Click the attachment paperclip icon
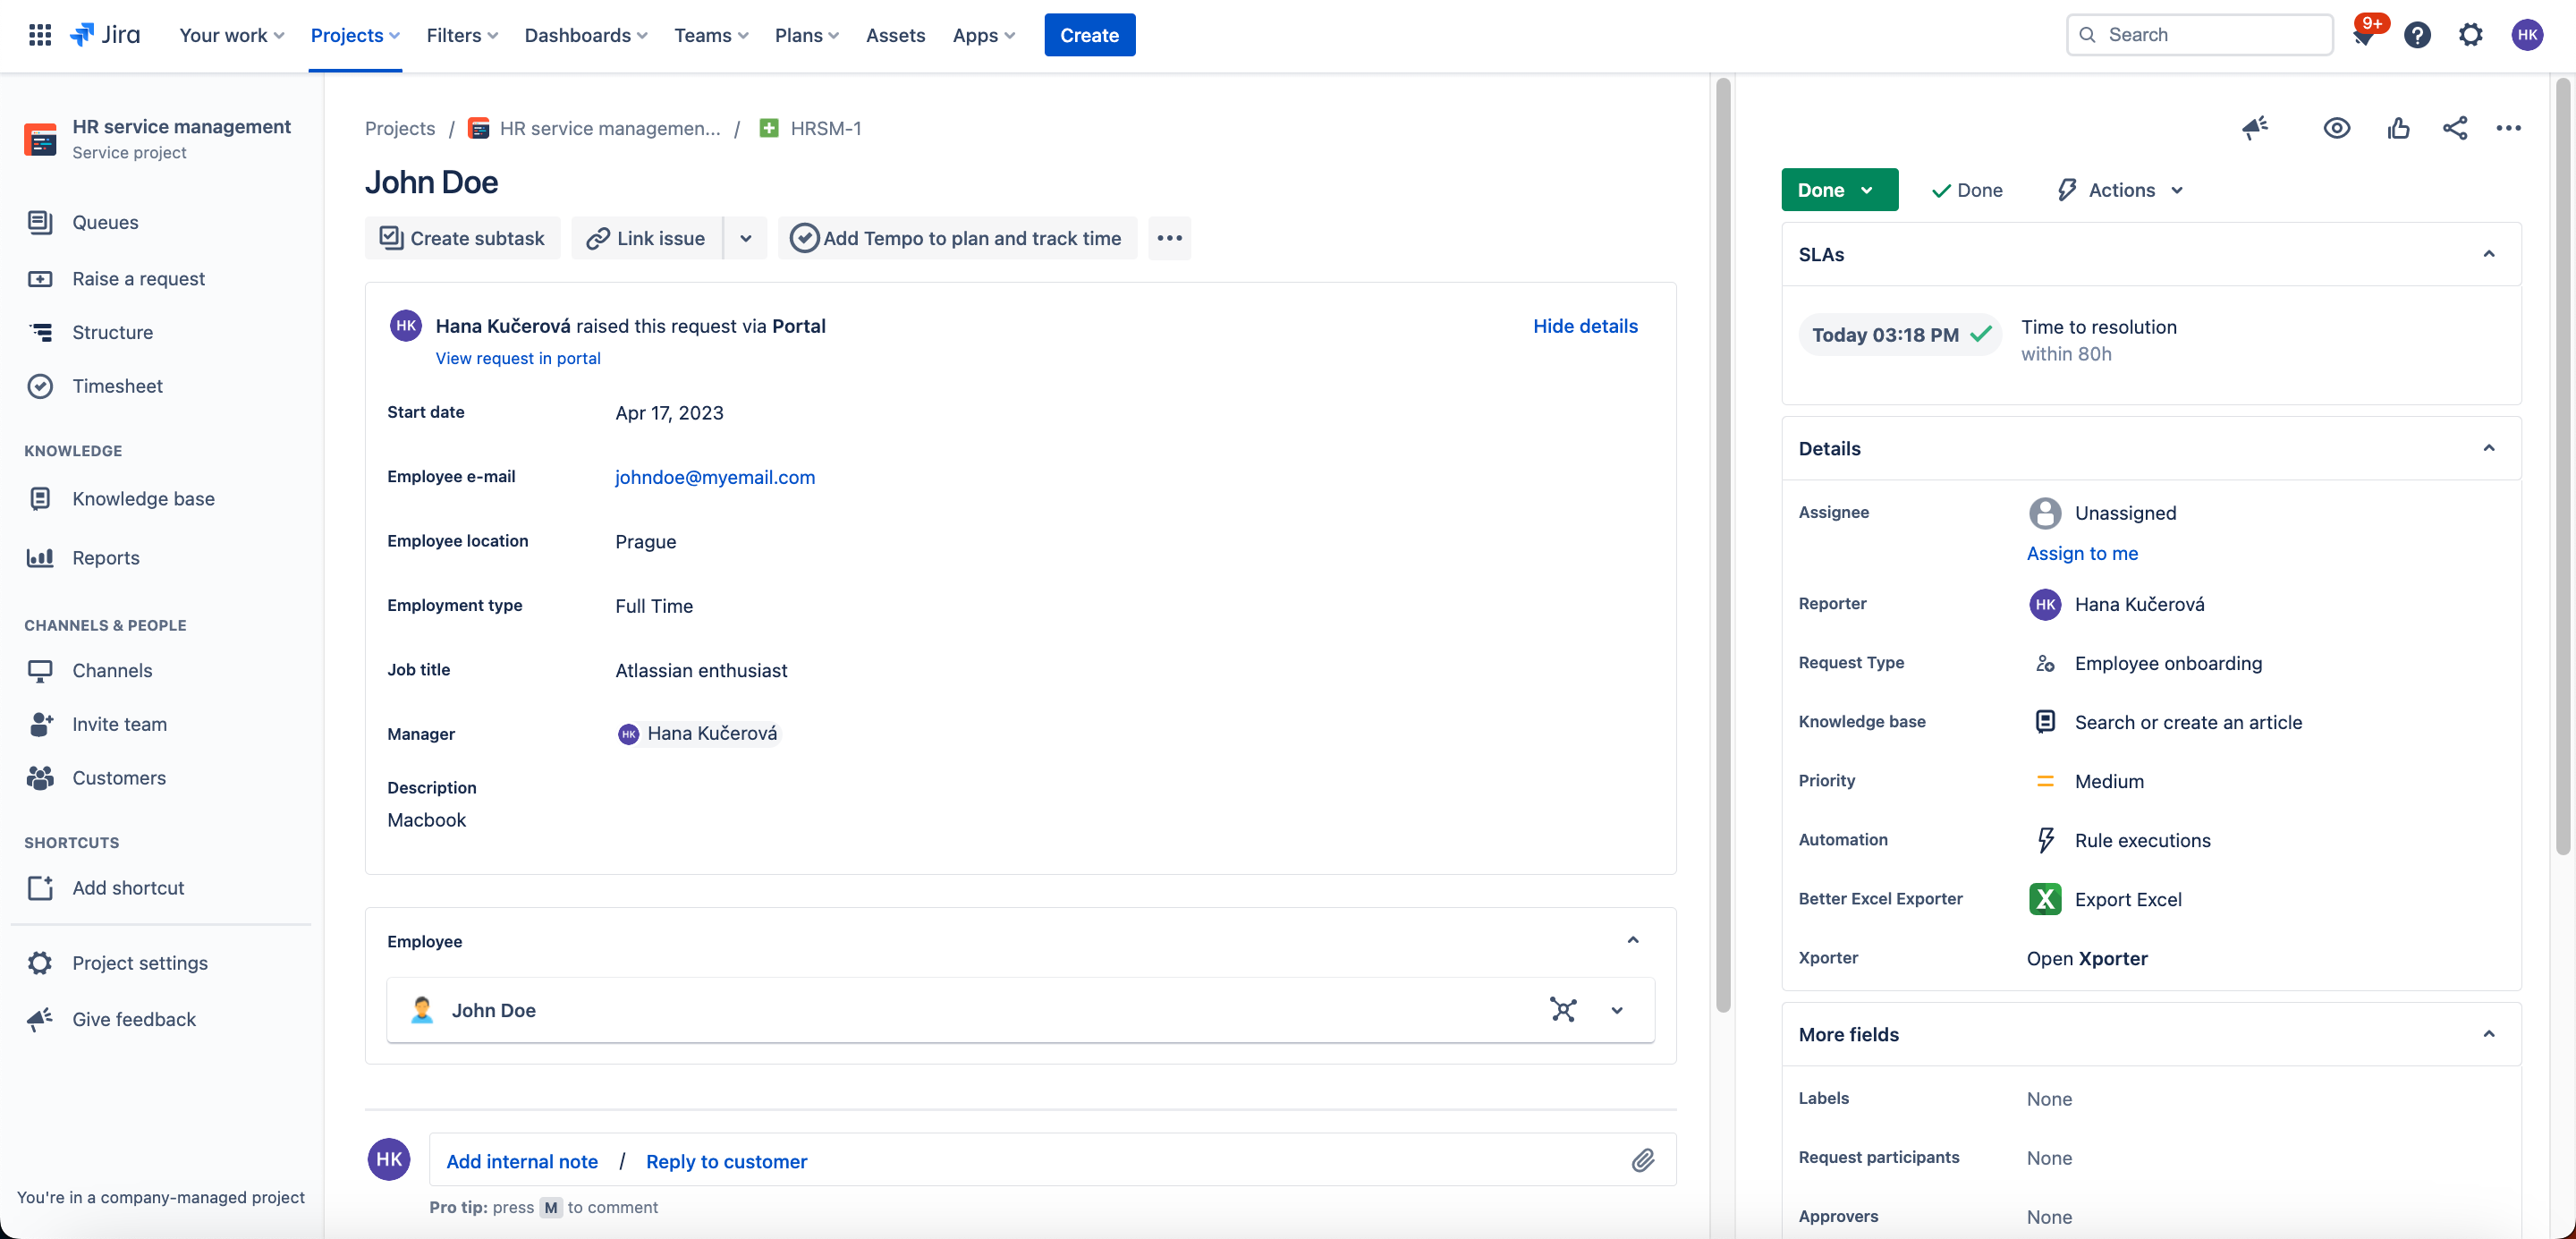This screenshot has width=2576, height=1239. pyautogui.click(x=1643, y=1160)
